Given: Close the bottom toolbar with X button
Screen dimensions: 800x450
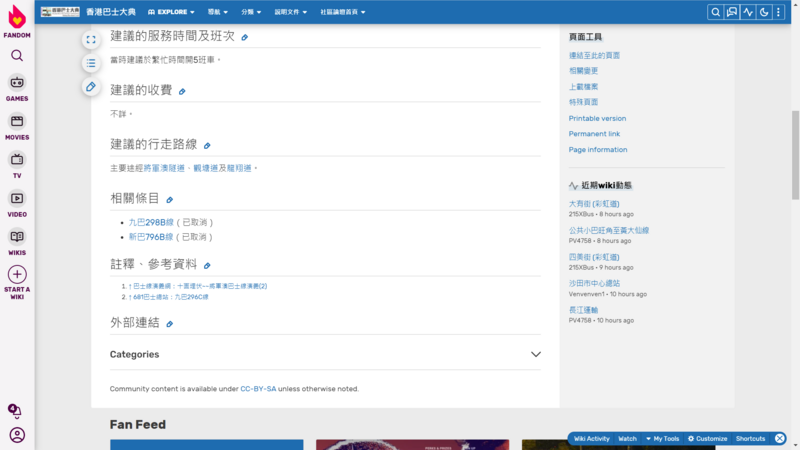Looking at the screenshot, I should (x=780, y=439).
